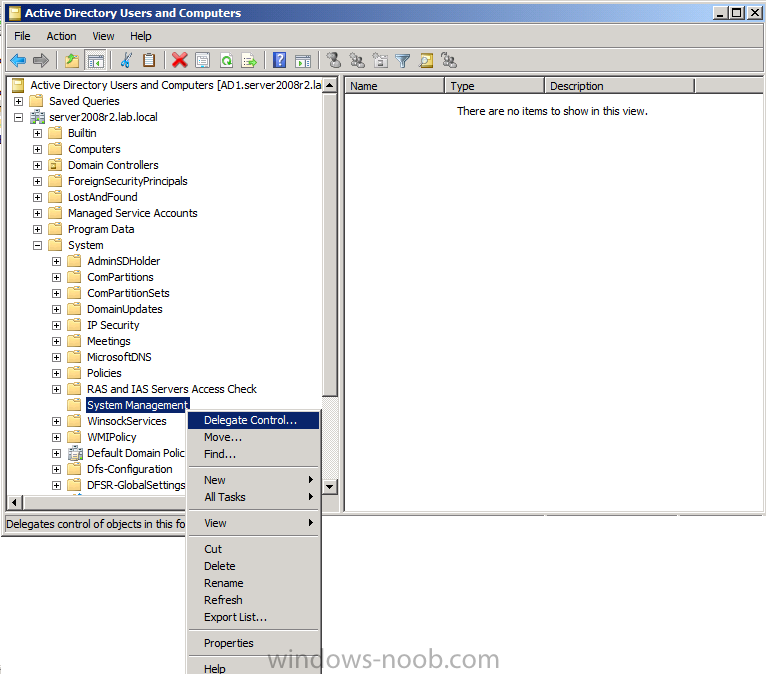
Task: Choose Delete from context menu
Action: (254, 566)
